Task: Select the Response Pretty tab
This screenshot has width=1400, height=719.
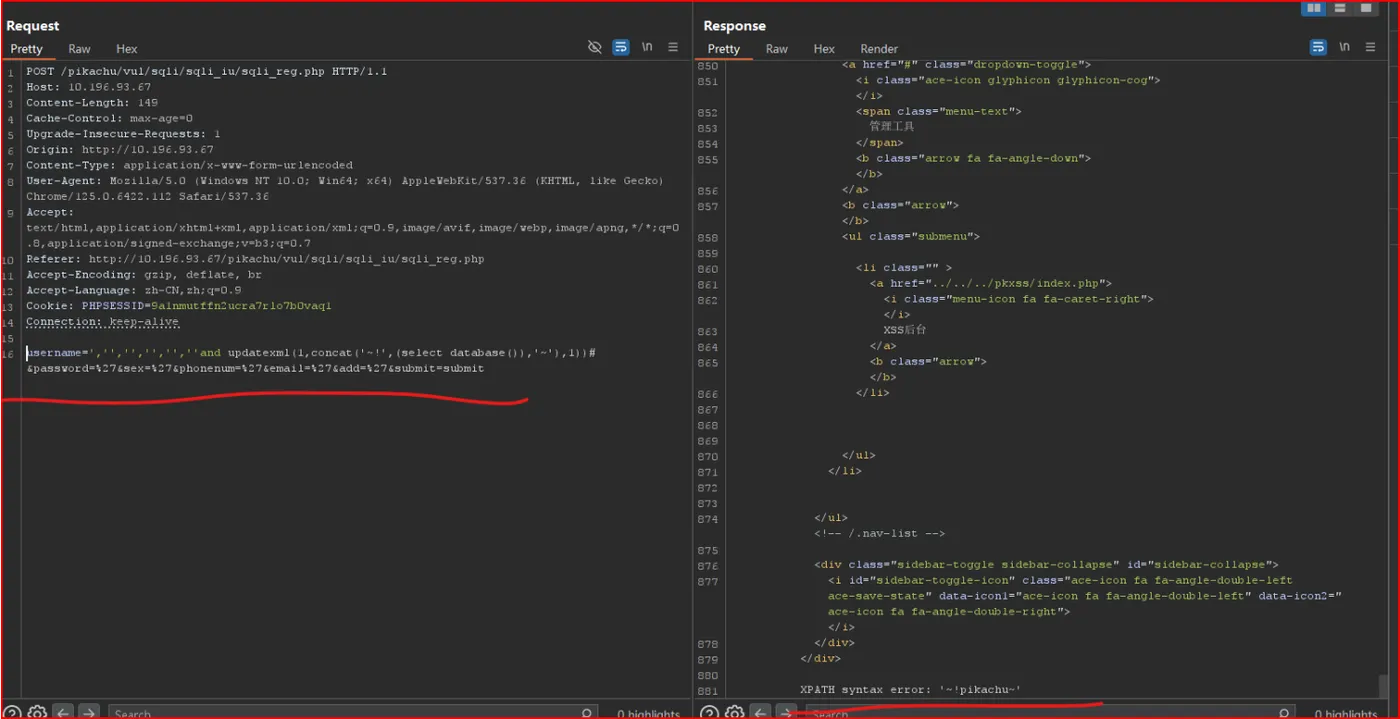Action: click(x=724, y=49)
